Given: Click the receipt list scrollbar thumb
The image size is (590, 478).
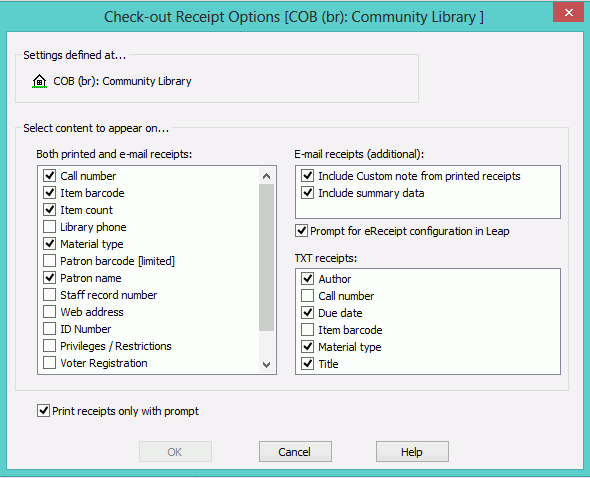Looking at the screenshot, I should (x=266, y=258).
